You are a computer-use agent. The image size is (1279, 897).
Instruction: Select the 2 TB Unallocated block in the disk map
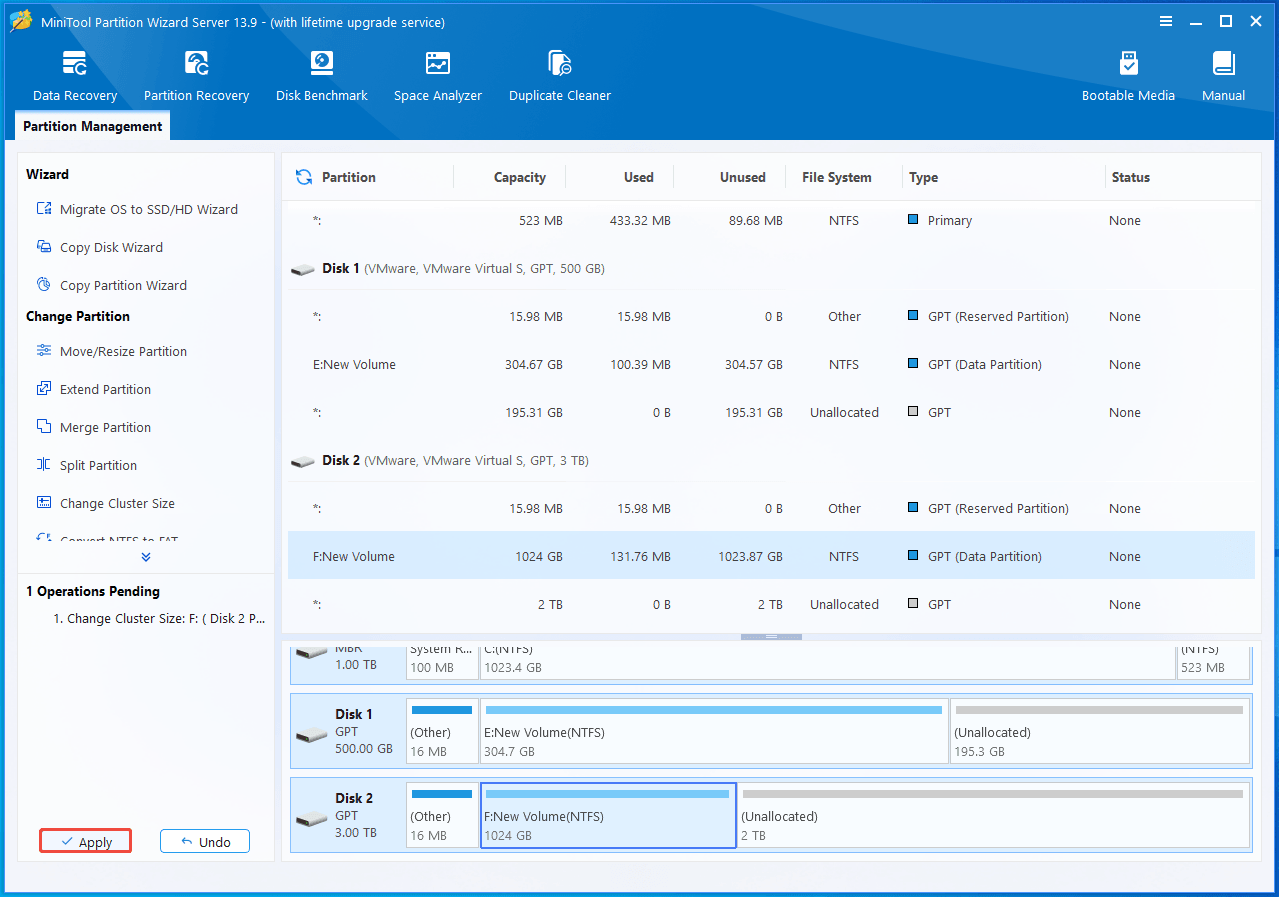tap(993, 816)
